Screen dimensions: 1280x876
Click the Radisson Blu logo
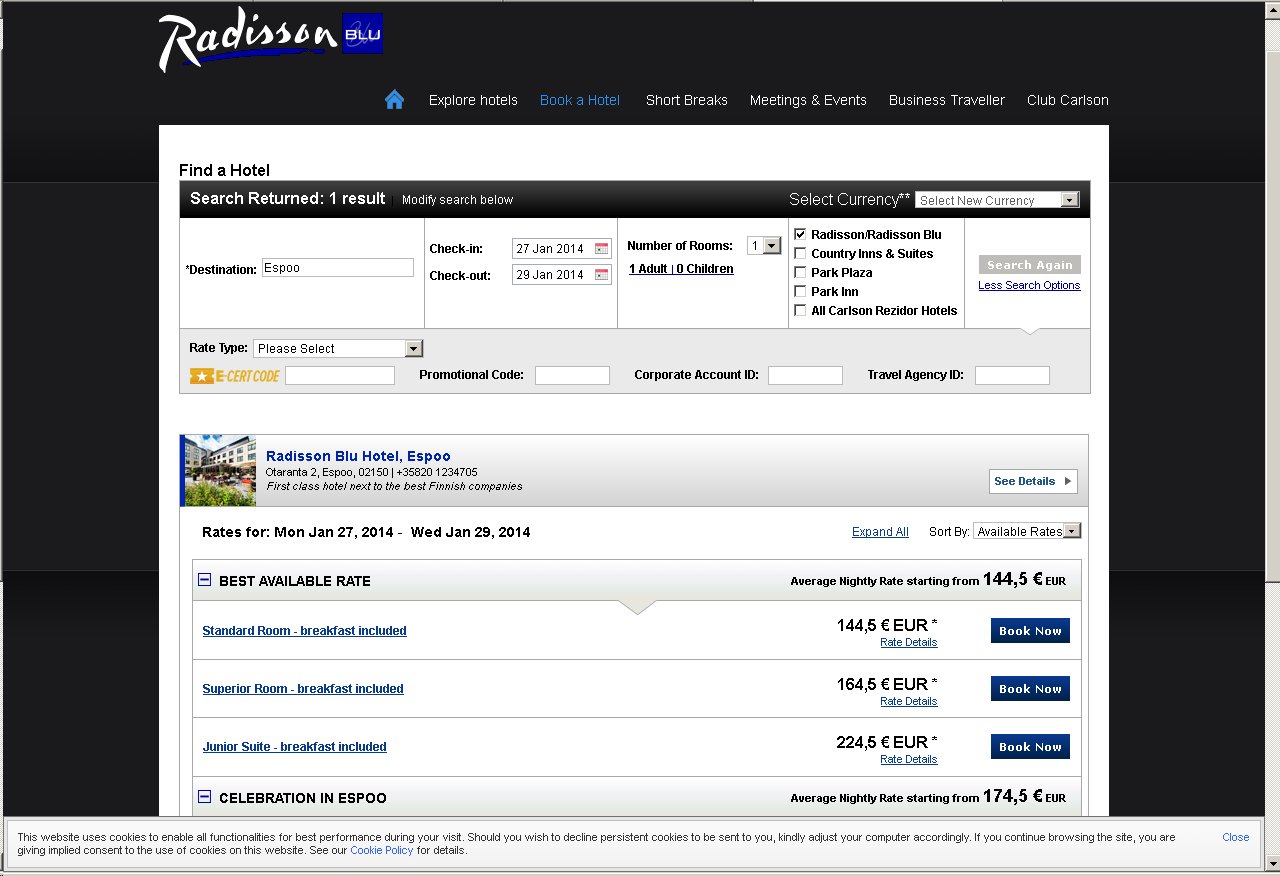click(x=270, y=42)
